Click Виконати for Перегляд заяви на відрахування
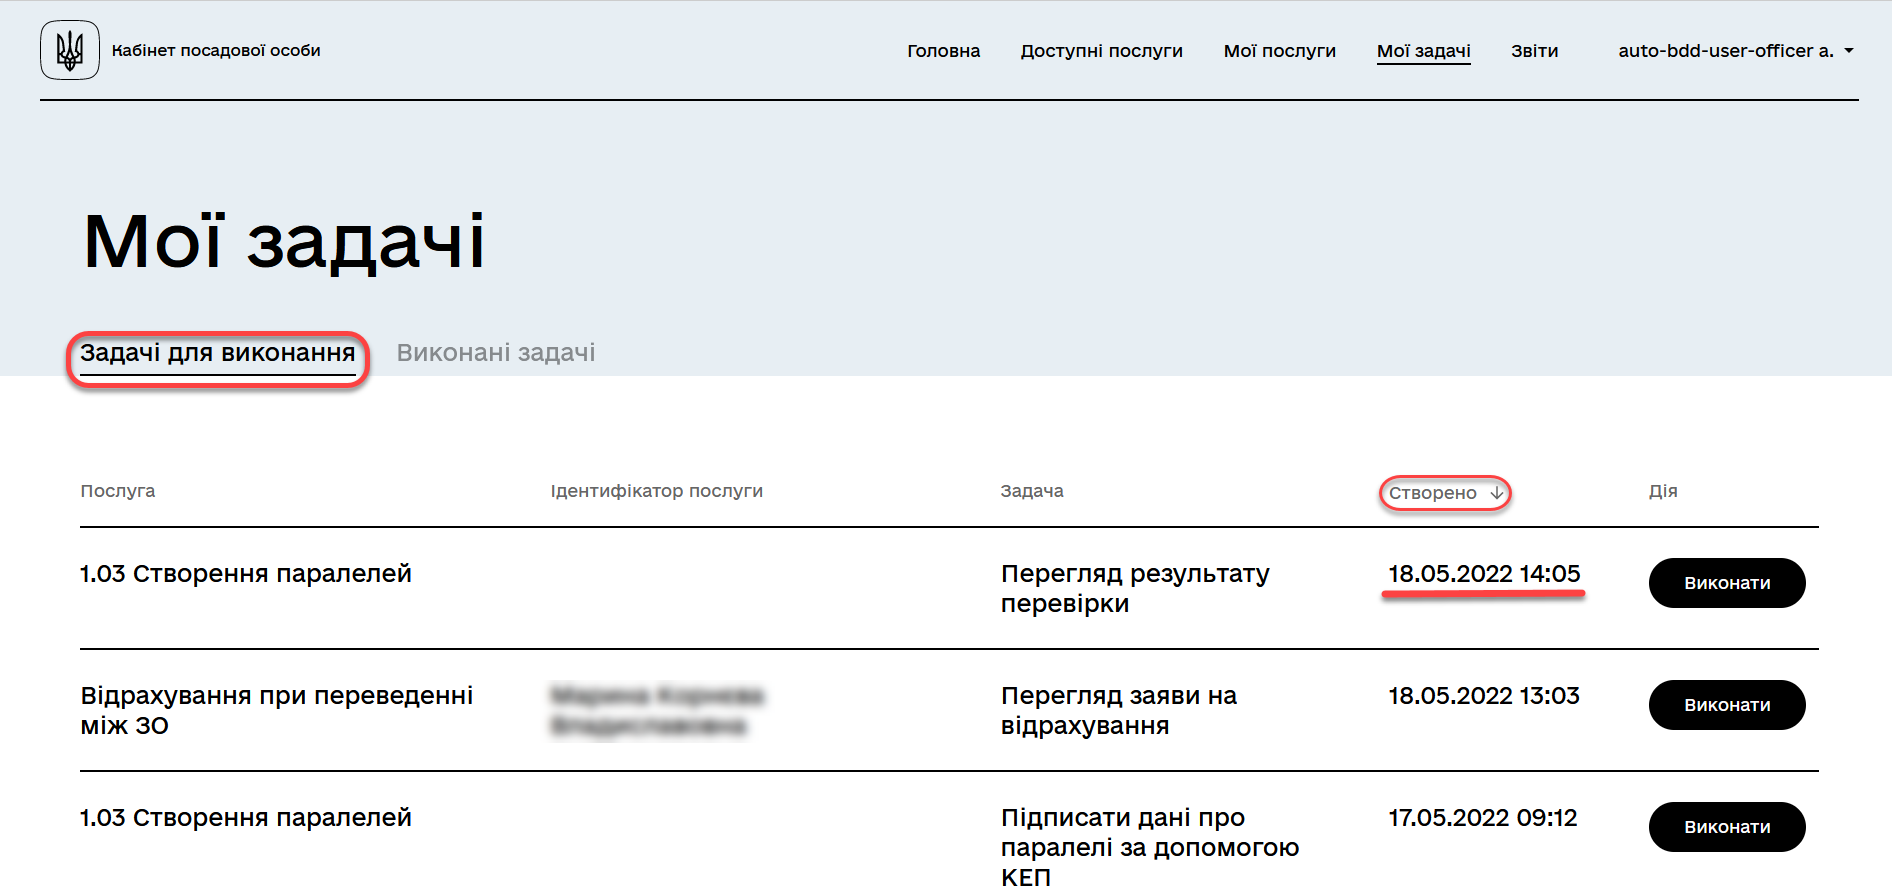The width and height of the screenshot is (1892, 887). pos(1727,705)
